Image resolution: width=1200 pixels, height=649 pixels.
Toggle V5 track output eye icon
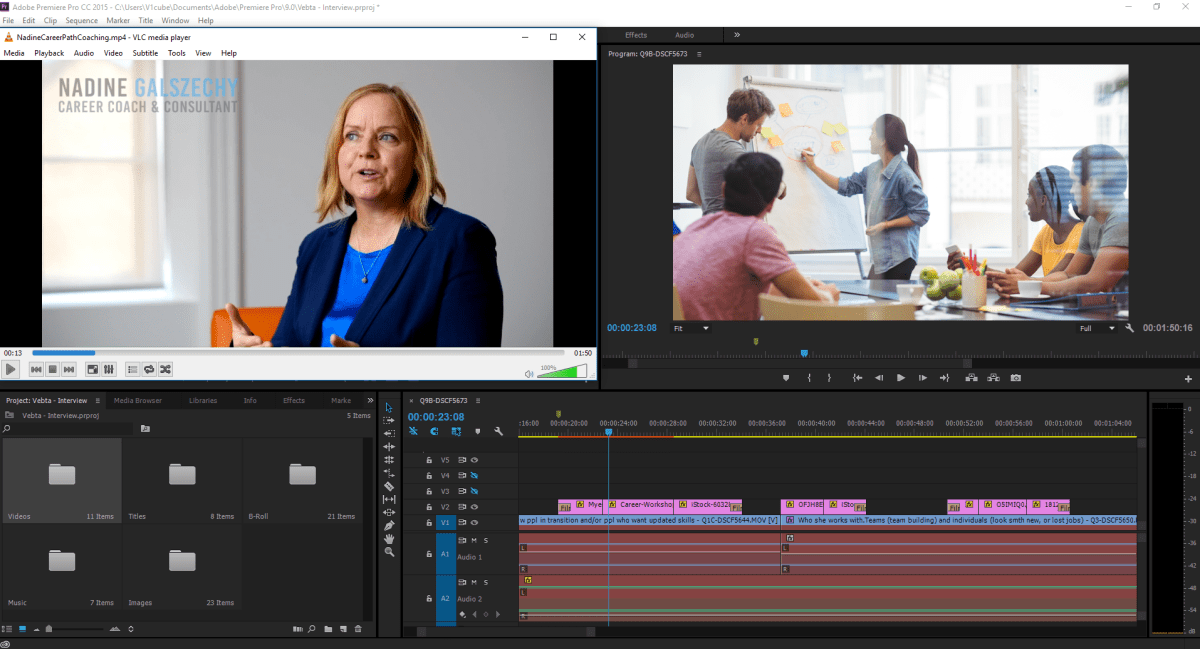pos(474,460)
